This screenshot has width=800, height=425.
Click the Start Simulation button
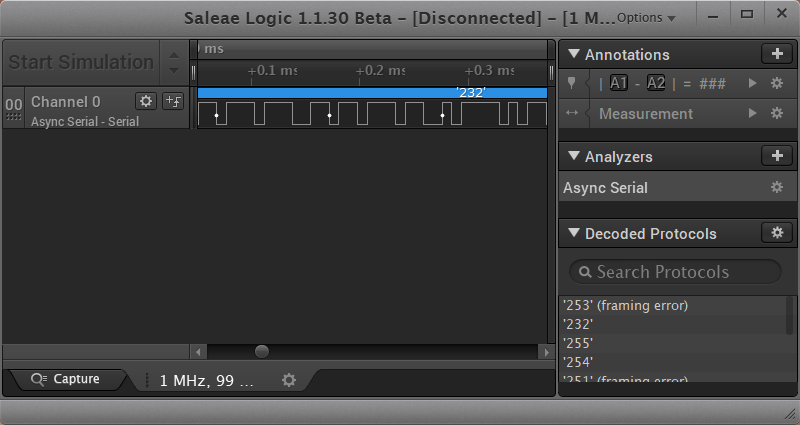click(x=81, y=62)
